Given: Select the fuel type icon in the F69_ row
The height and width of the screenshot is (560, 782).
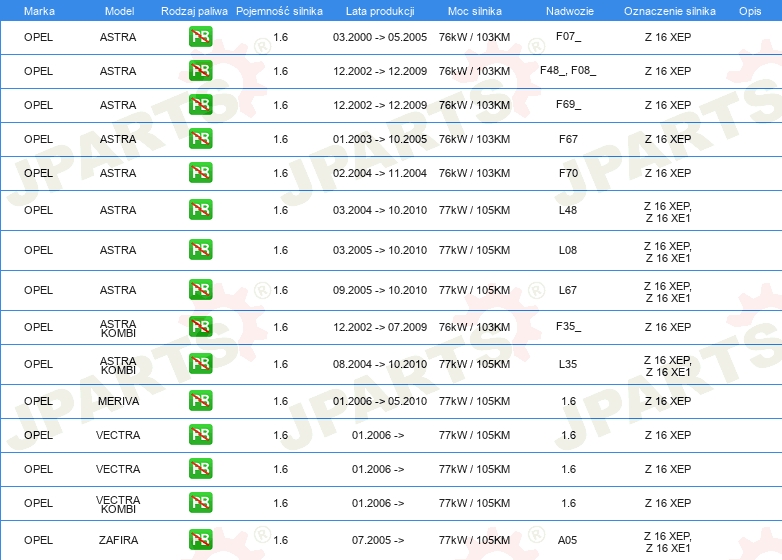Looking at the screenshot, I should (x=200, y=105).
